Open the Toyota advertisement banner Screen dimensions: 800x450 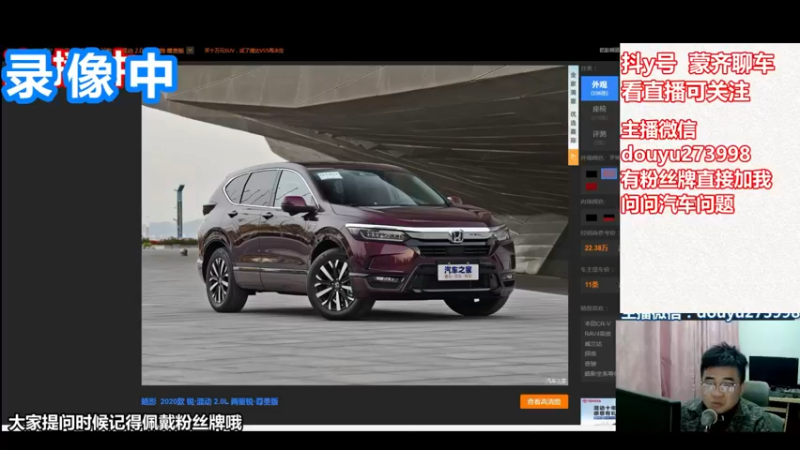pos(598,412)
